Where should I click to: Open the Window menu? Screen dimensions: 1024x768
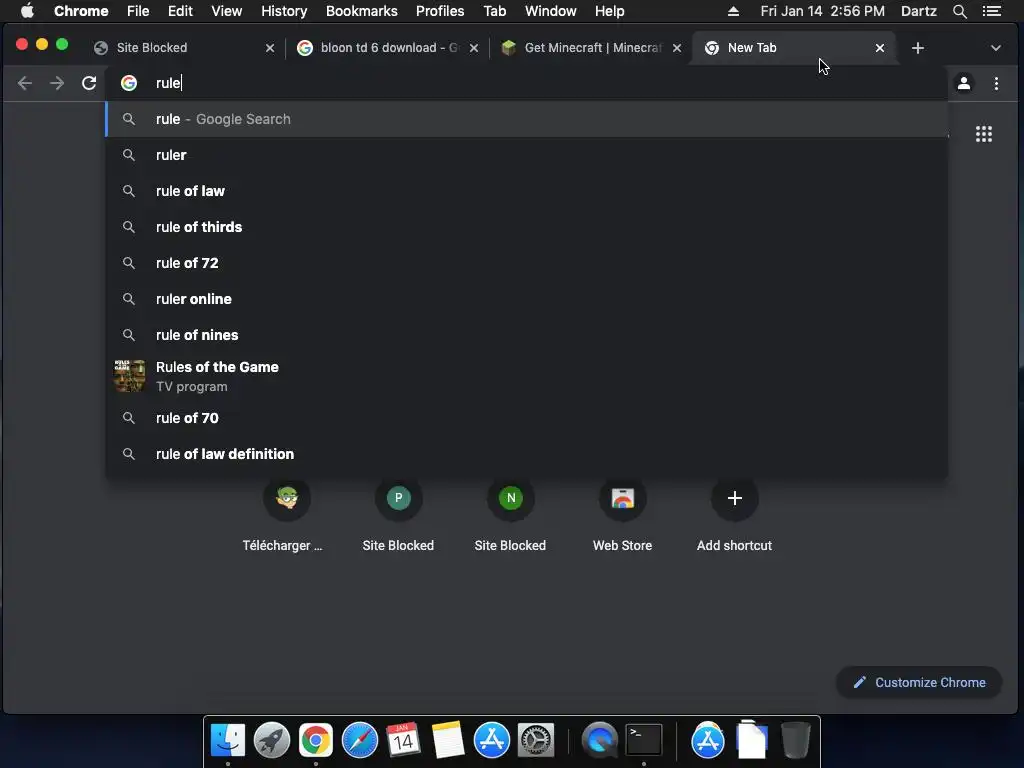tap(551, 11)
